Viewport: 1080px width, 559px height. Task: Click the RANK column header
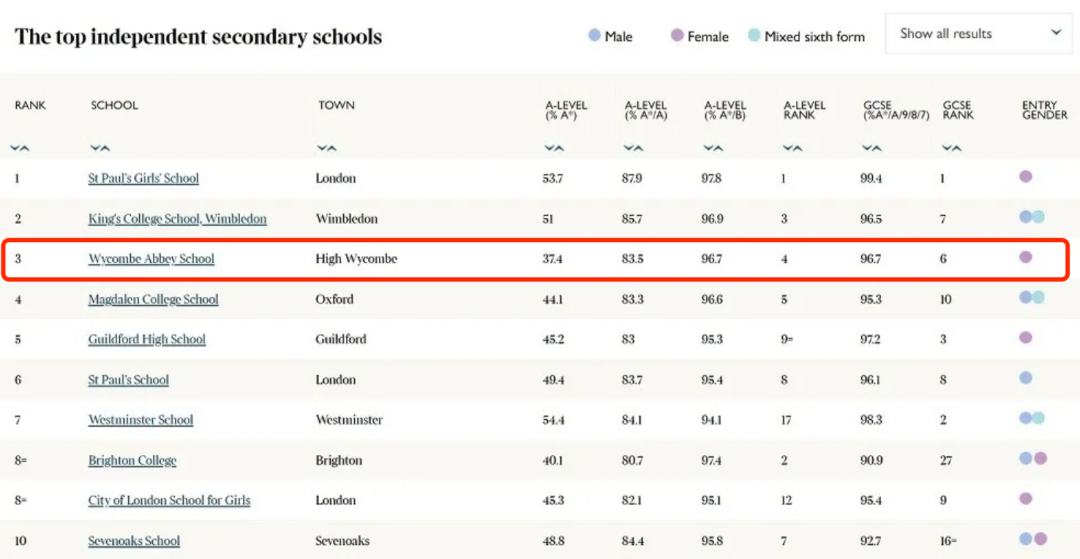coord(30,105)
